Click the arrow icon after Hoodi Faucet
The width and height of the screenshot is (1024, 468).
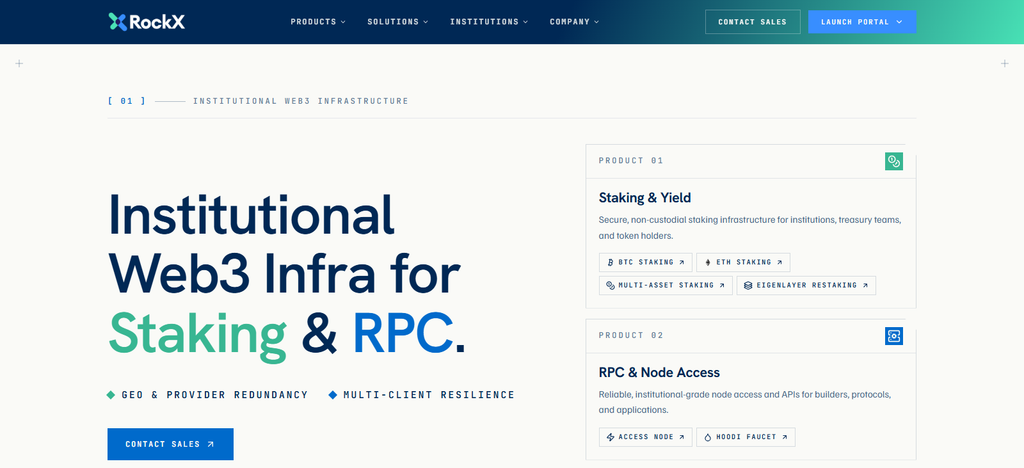[784, 437]
